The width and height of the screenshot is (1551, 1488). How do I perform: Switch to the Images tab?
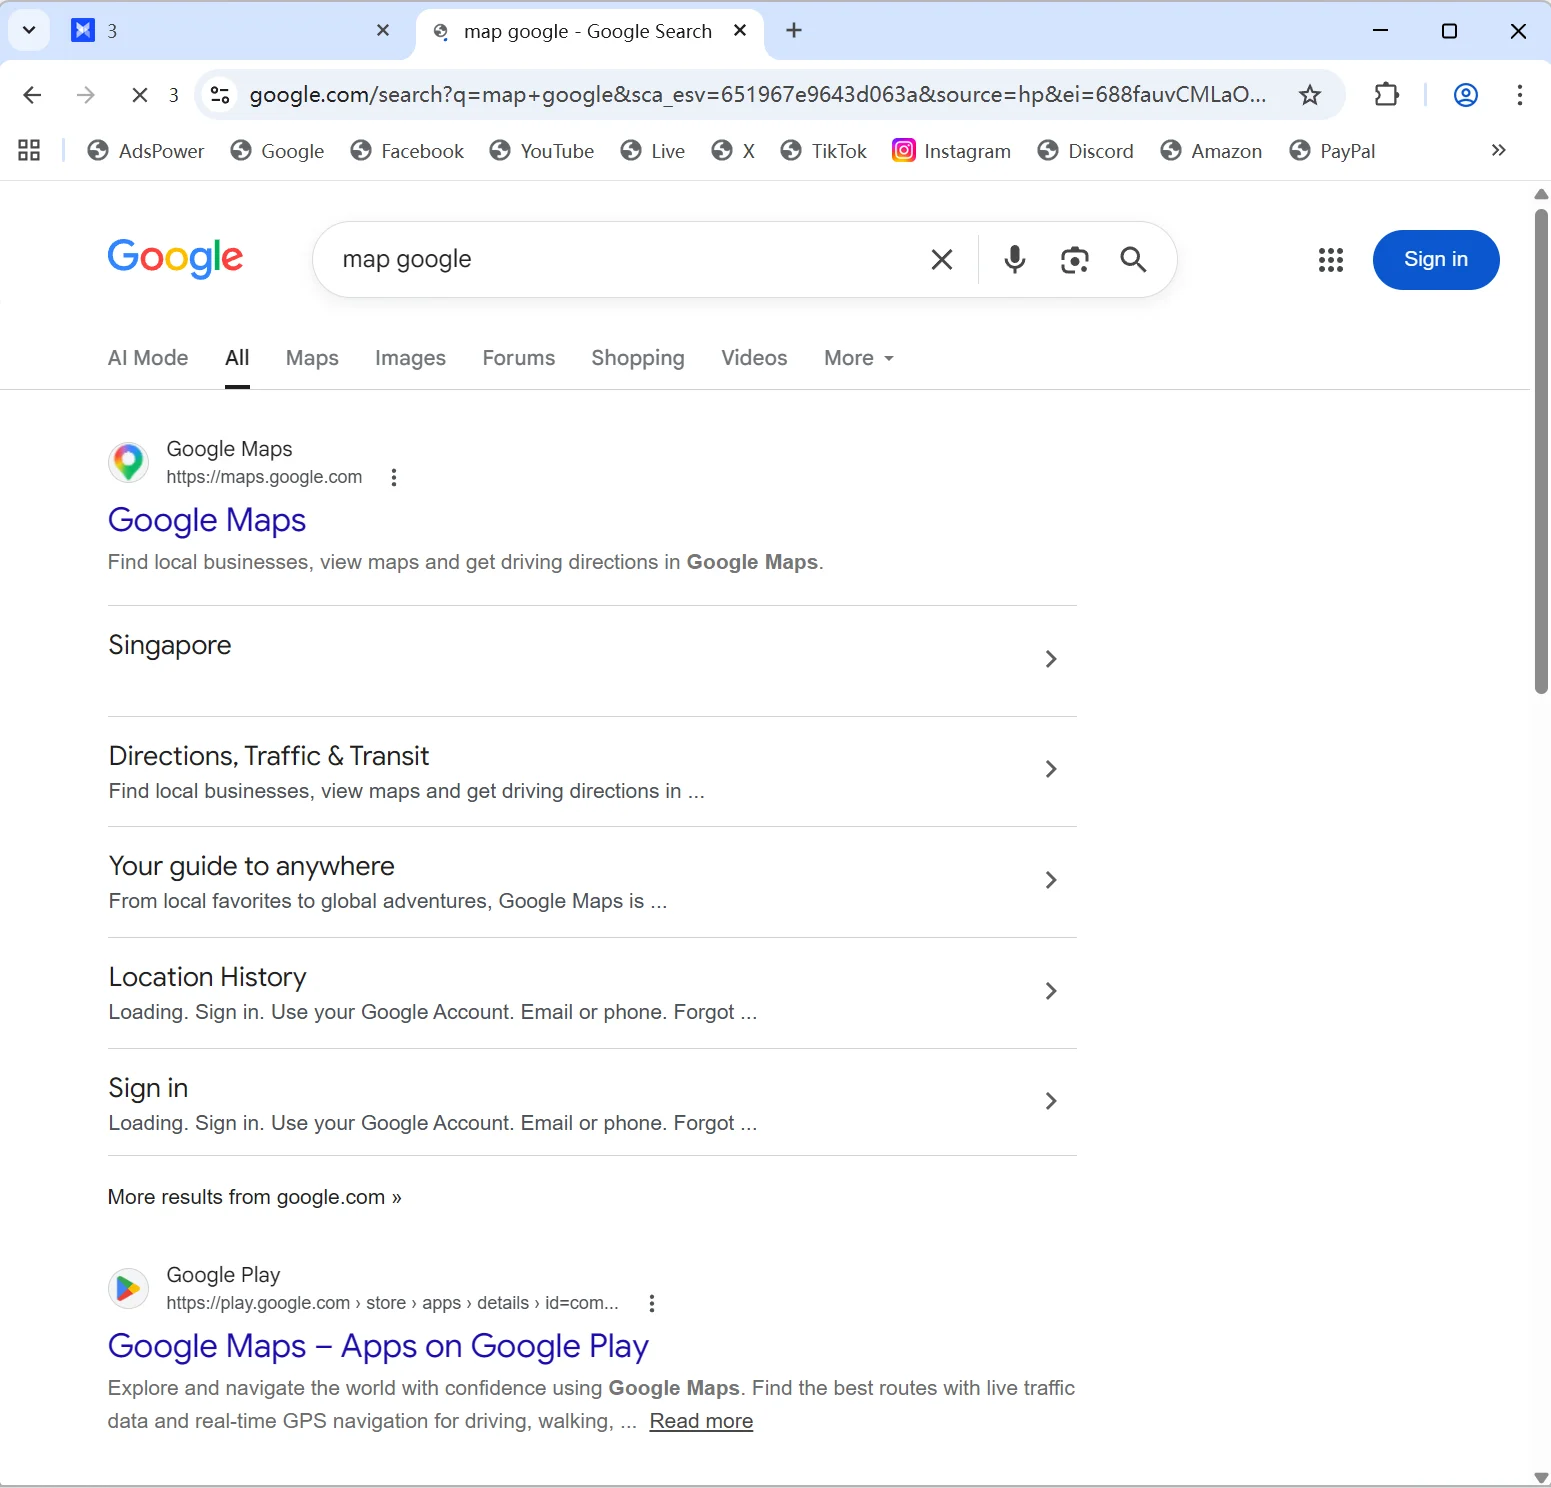click(x=410, y=358)
